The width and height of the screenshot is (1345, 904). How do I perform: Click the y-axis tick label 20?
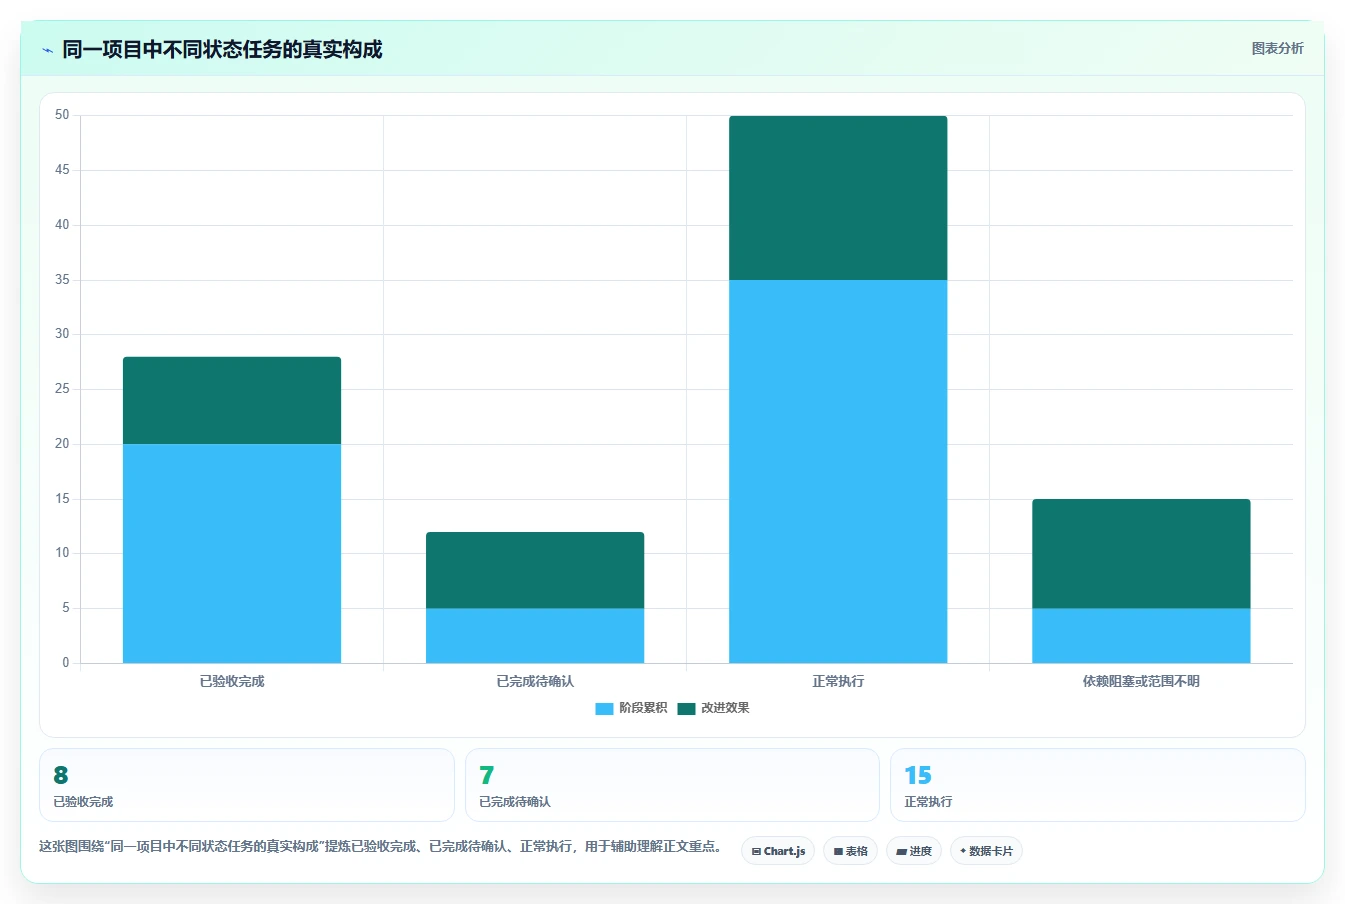coord(62,444)
